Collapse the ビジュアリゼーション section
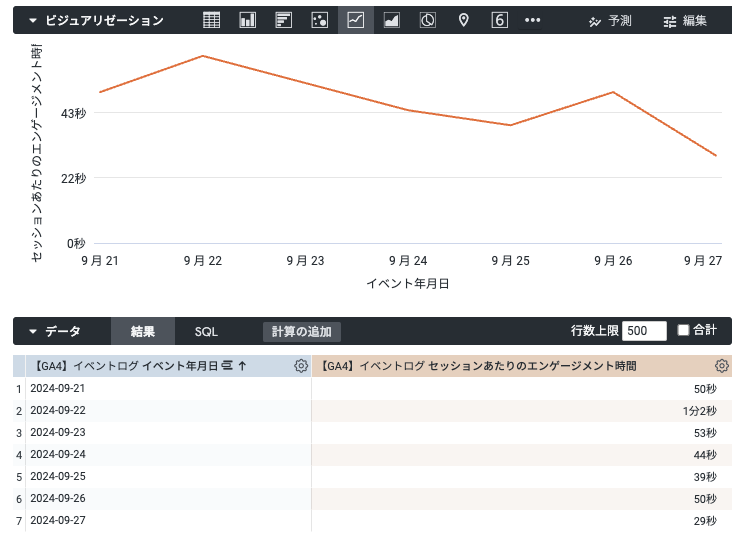The height and width of the screenshot is (554, 738). click(33, 21)
